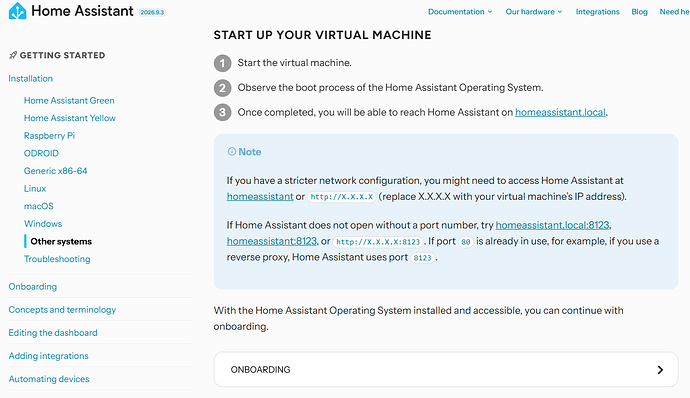The image size is (690, 398).
Task: Expand the Documentation dropdown menu
Action: coord(460,12)
